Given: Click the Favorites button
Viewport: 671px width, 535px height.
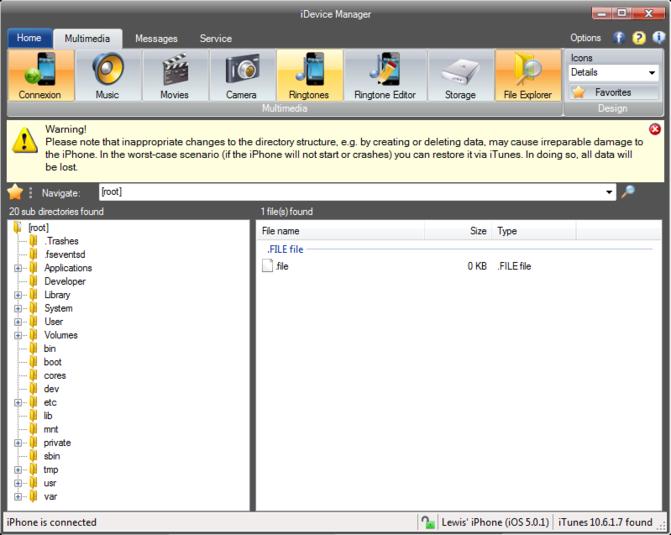Looking at the screenshot, I should tap(613, 92).
